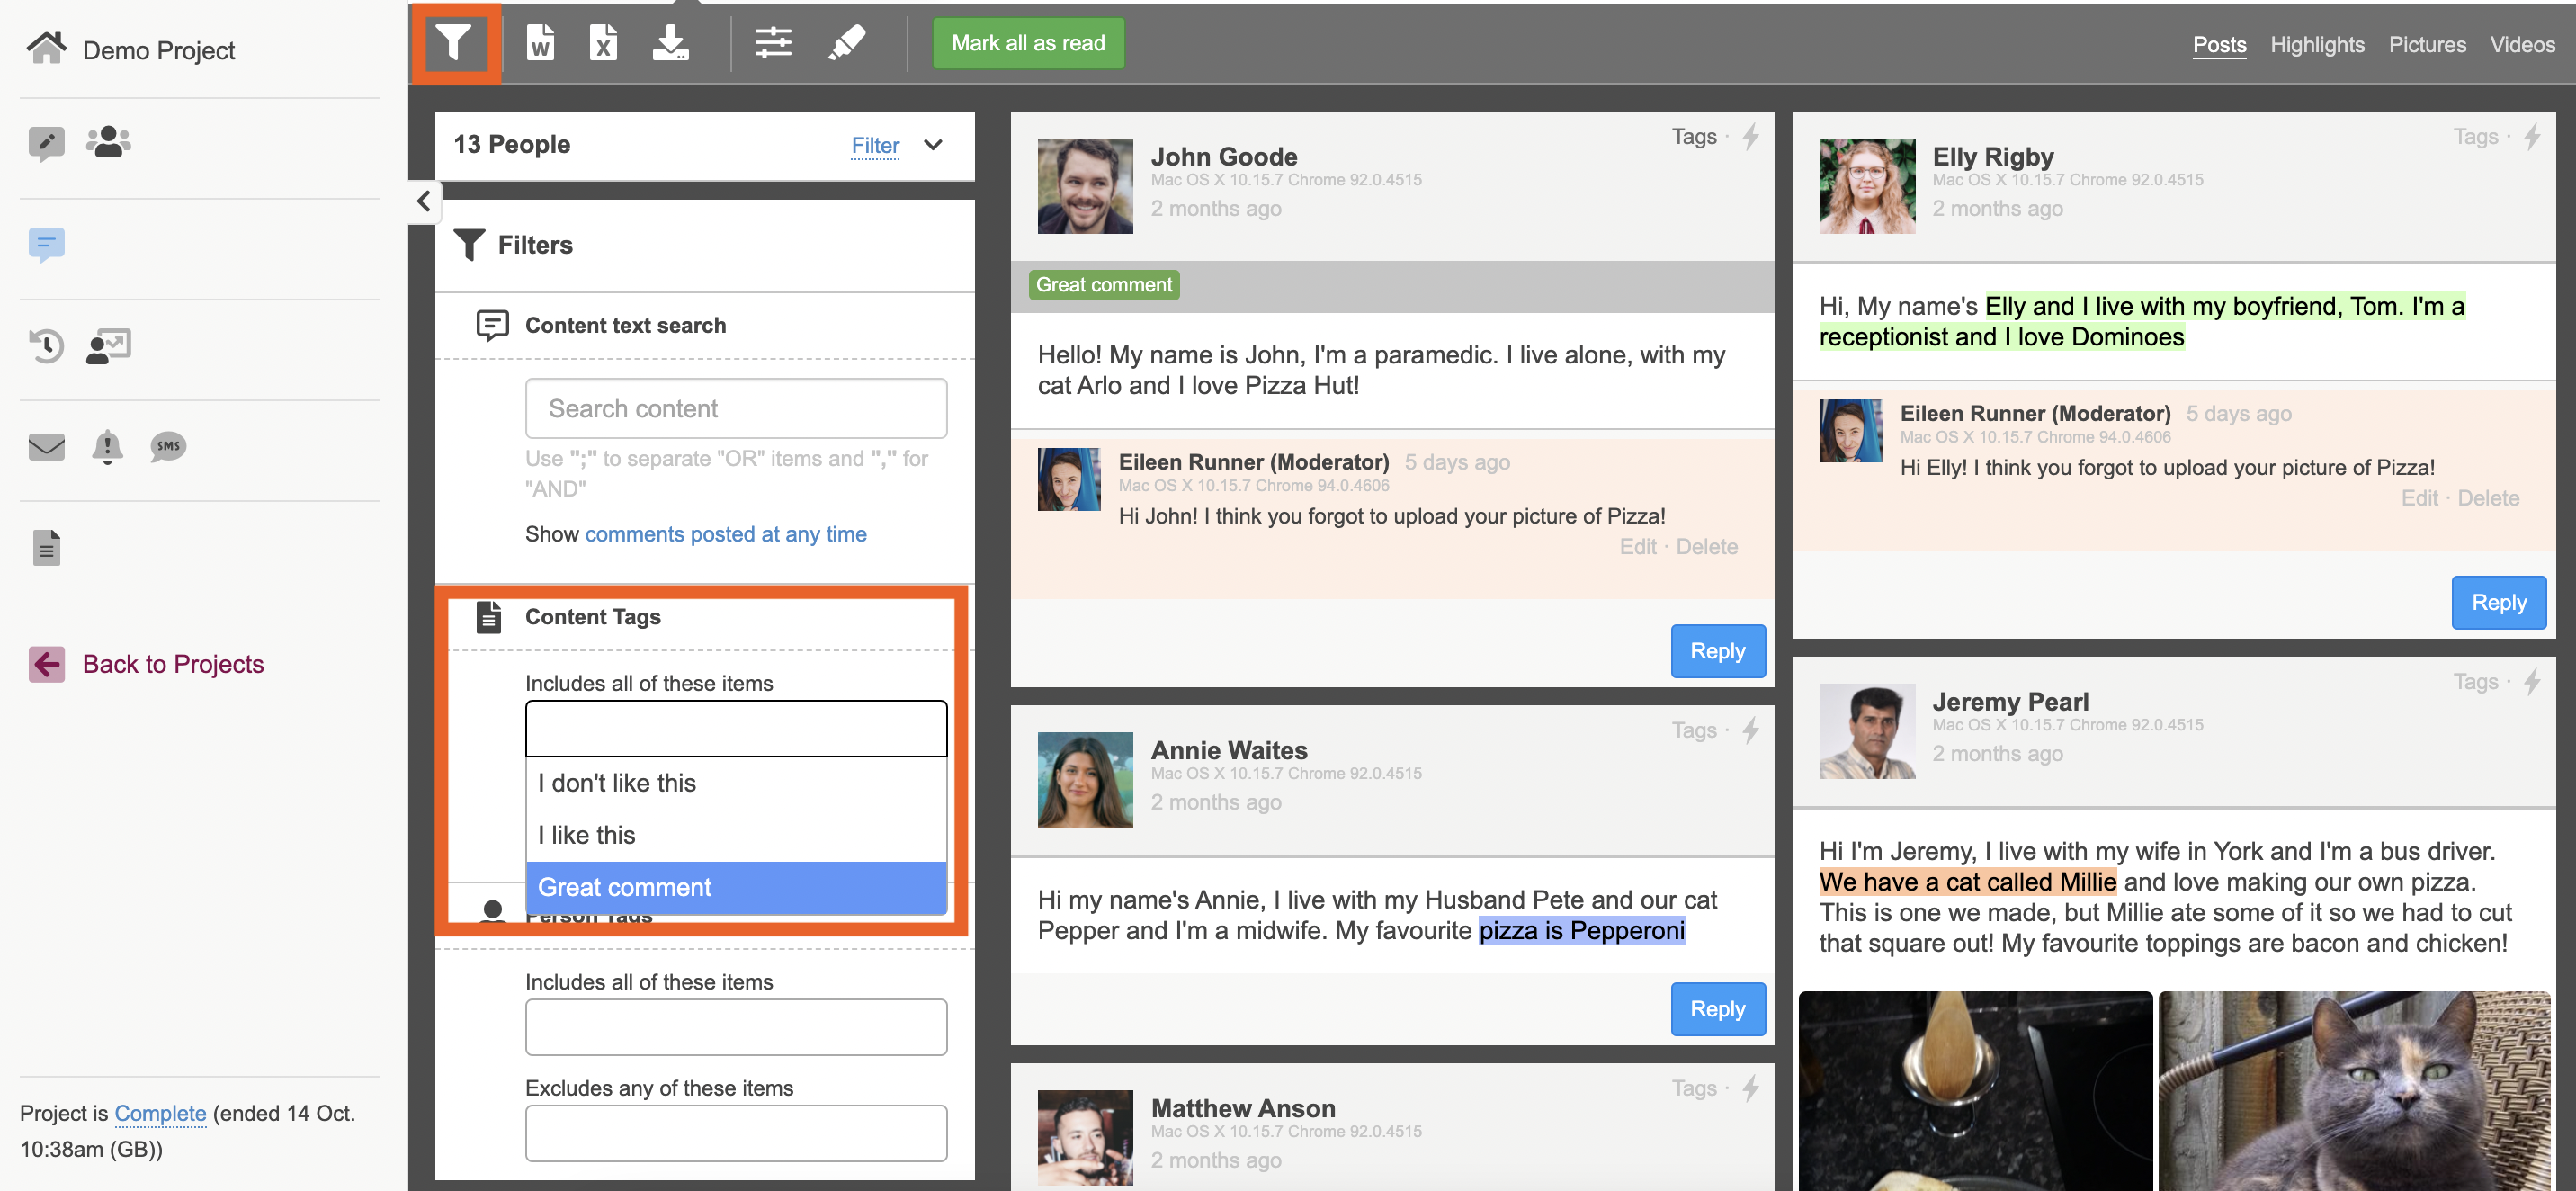Select the highlighter marker tool
Screen dimensions: 2576x1191
coord(846,43)
